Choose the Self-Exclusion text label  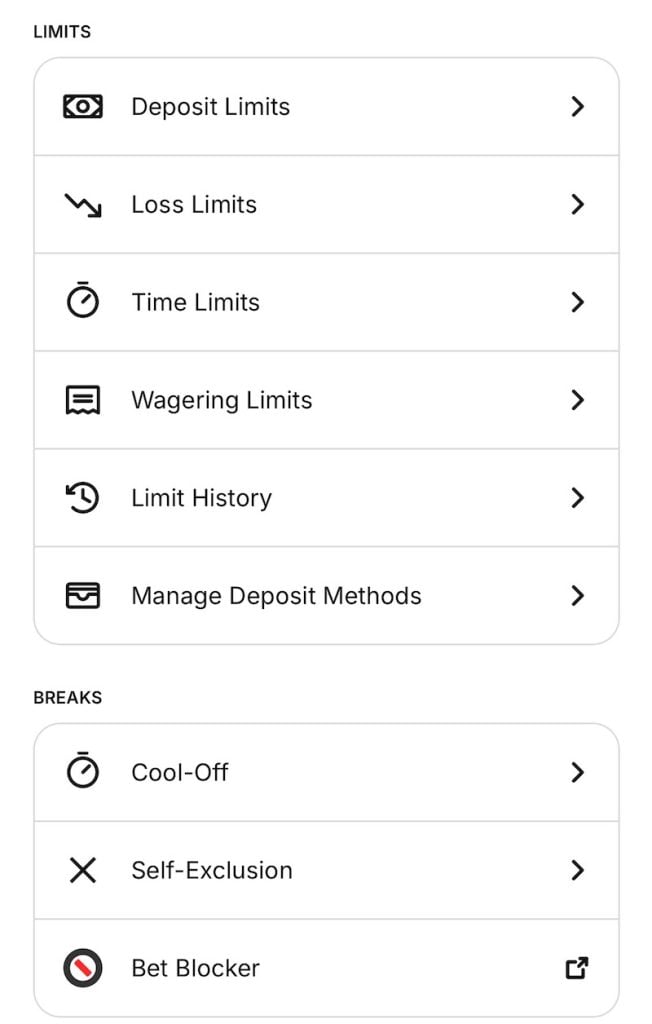click(212, 870)
